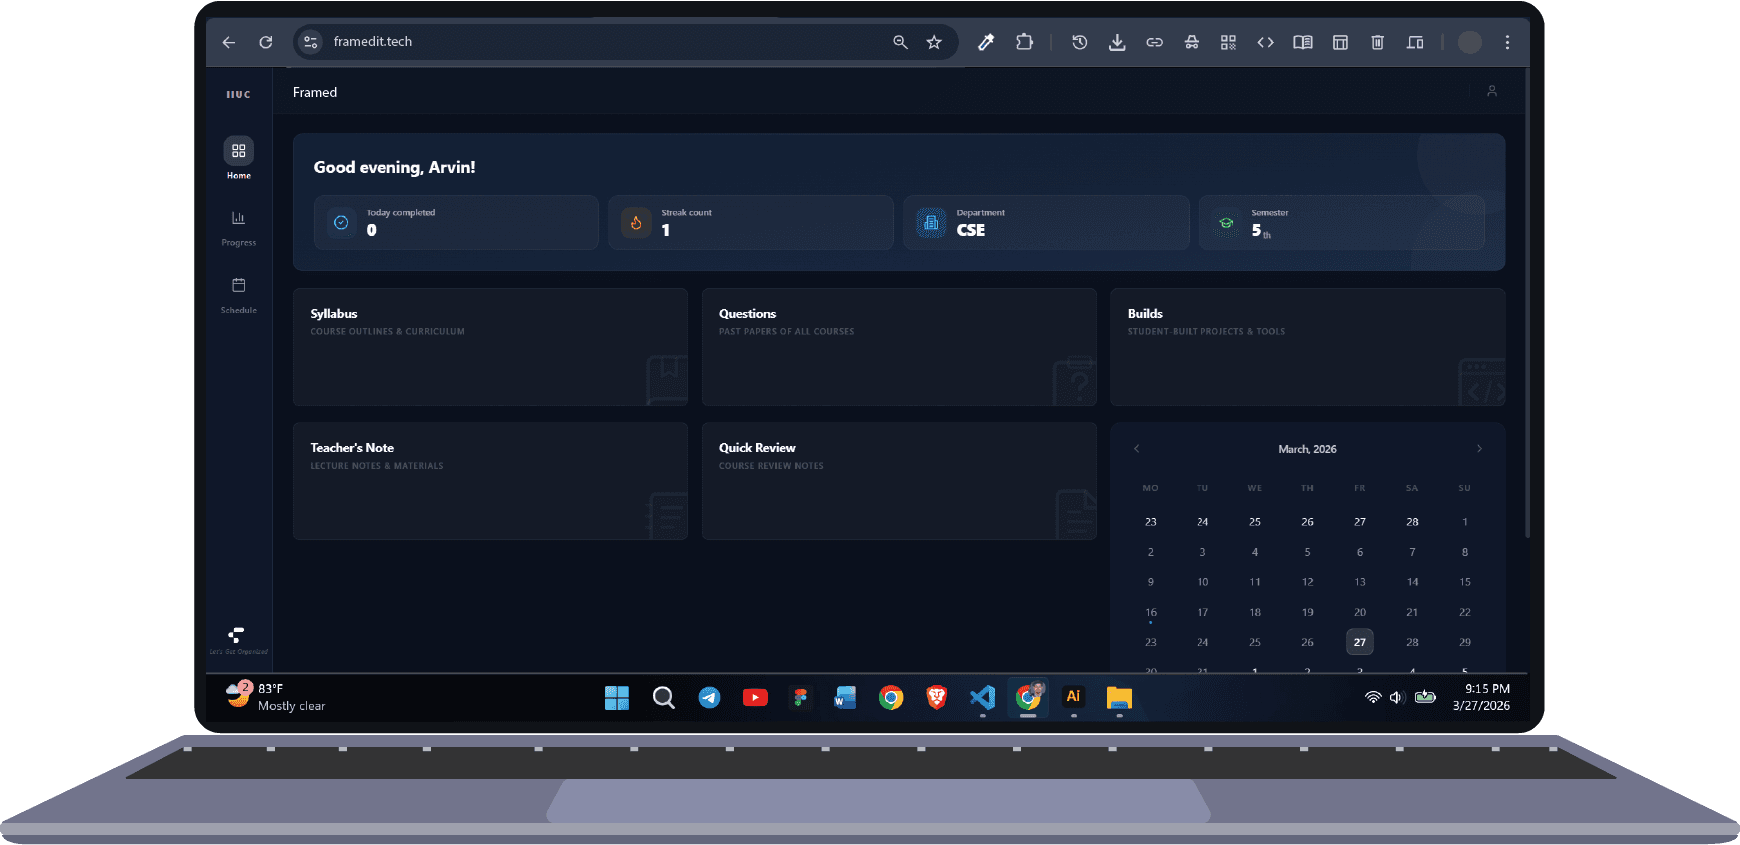The image size is (1740, 845).
Task: Open the Progress sidebar tab
Action: (238, 227)
